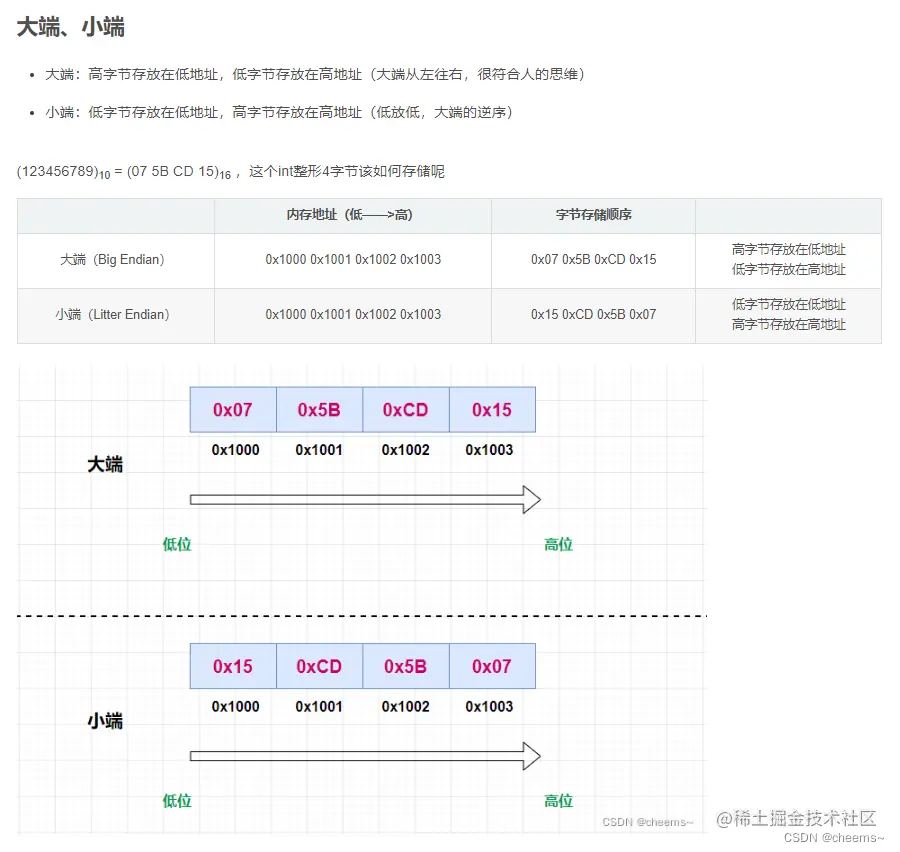Click the green 高位 label in 小端 diagram
900x852 pixels.
[x=558, y=801]
